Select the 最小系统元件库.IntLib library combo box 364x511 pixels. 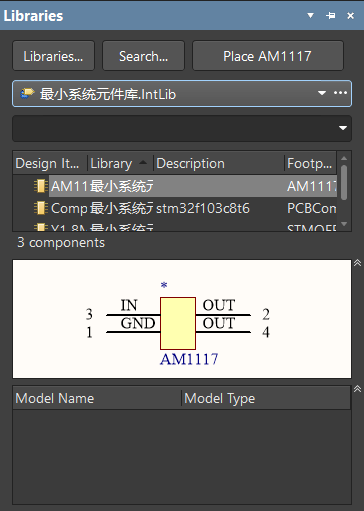click(182, 93)
